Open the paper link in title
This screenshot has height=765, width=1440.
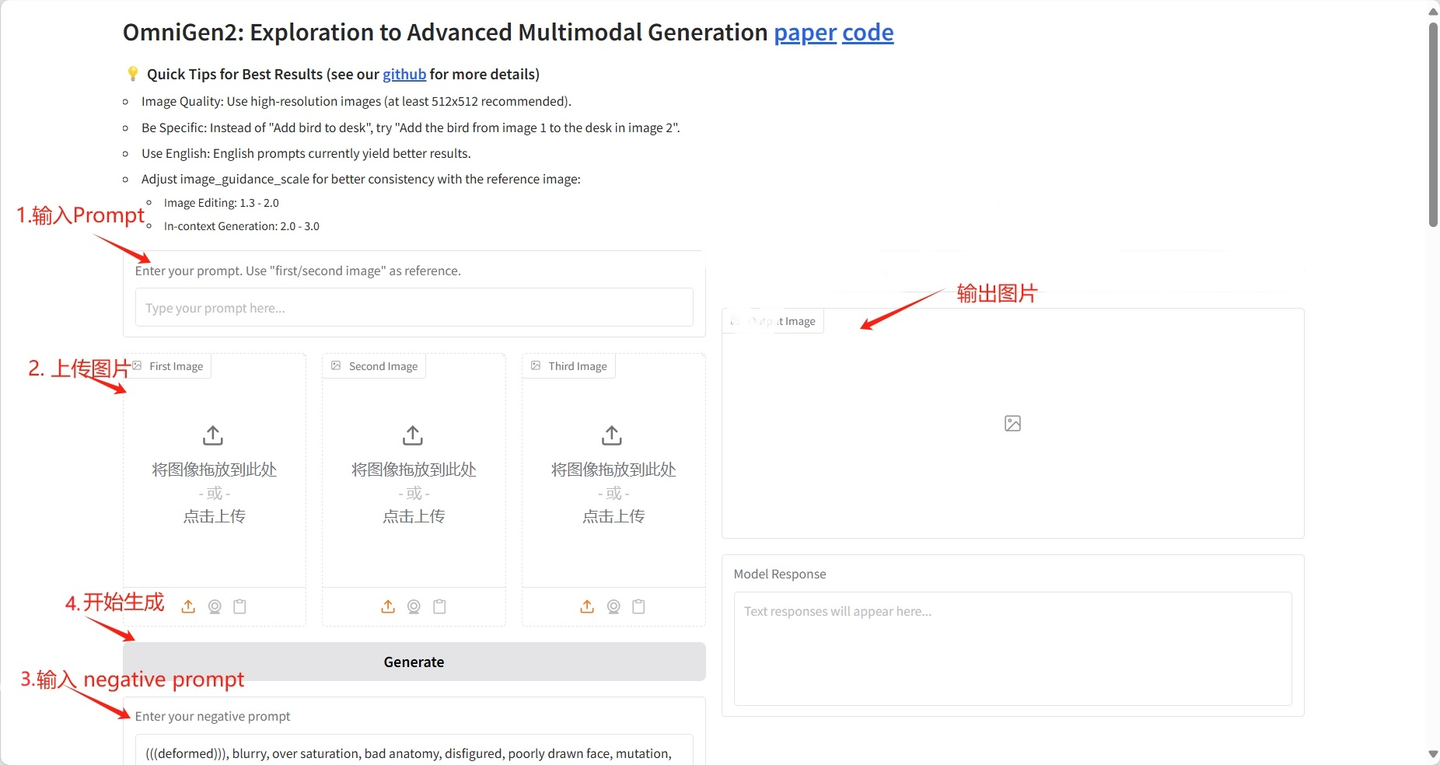(x=805, y=32)
